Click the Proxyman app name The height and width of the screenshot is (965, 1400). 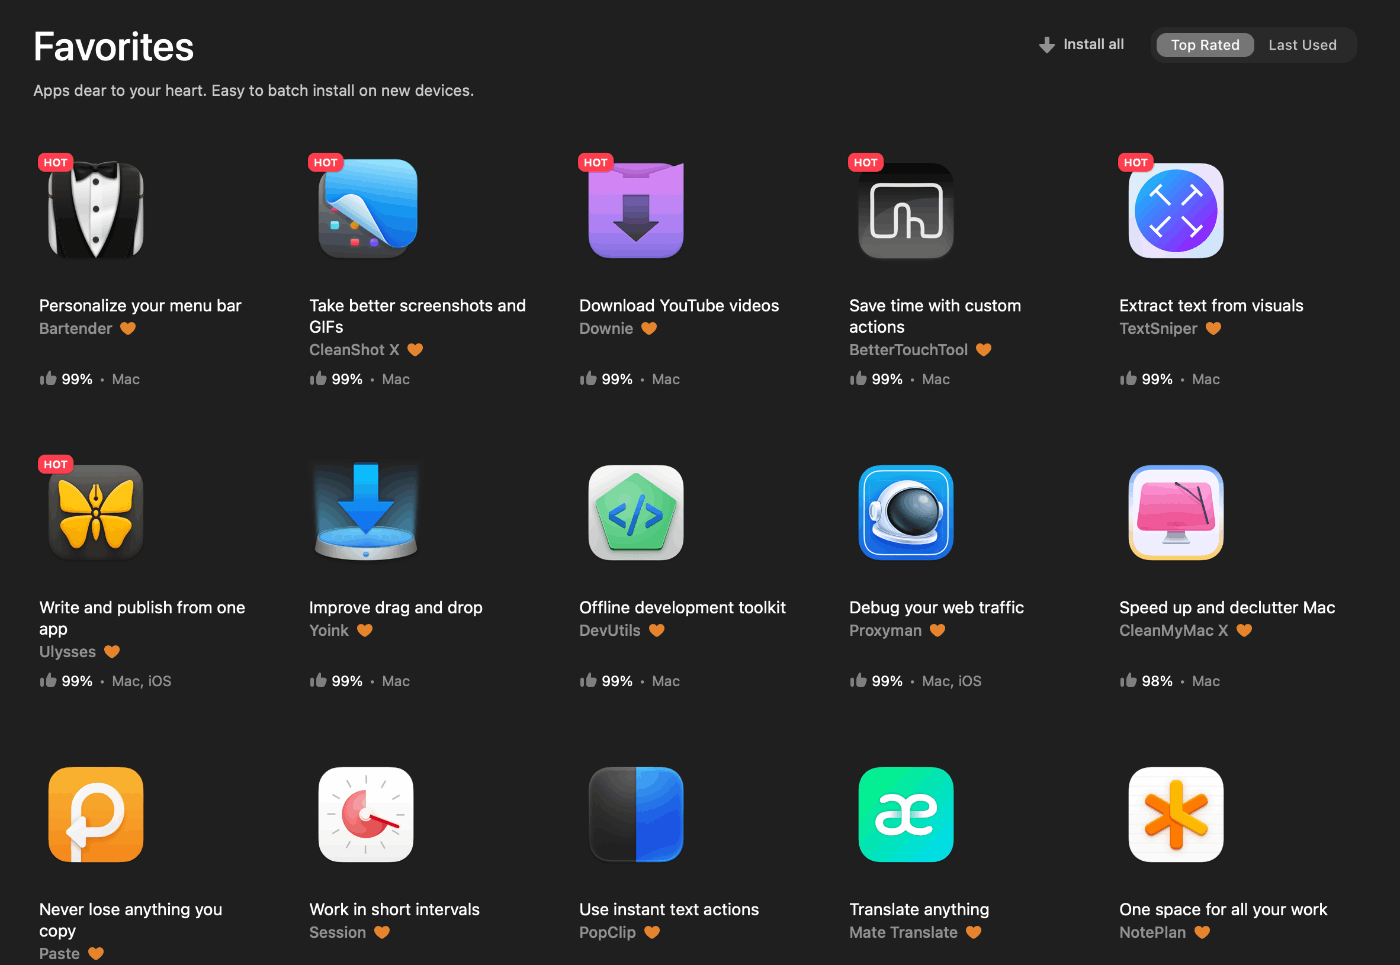point(885,630)
